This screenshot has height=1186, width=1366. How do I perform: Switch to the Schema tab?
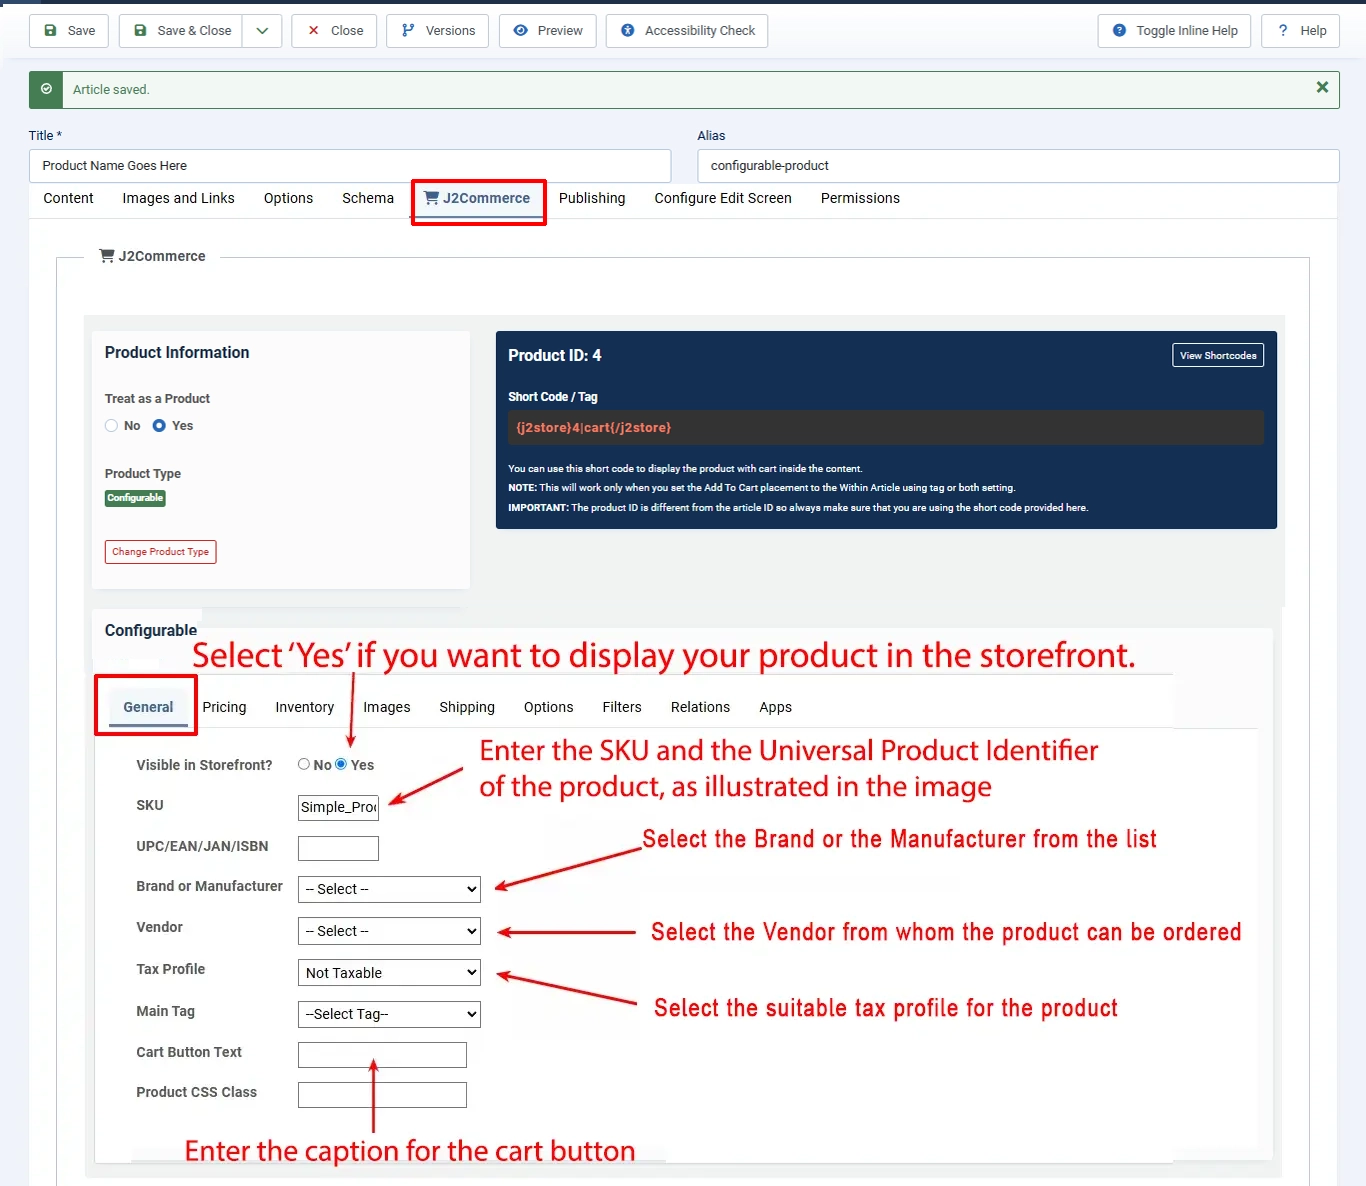click(x=368, y=198)
